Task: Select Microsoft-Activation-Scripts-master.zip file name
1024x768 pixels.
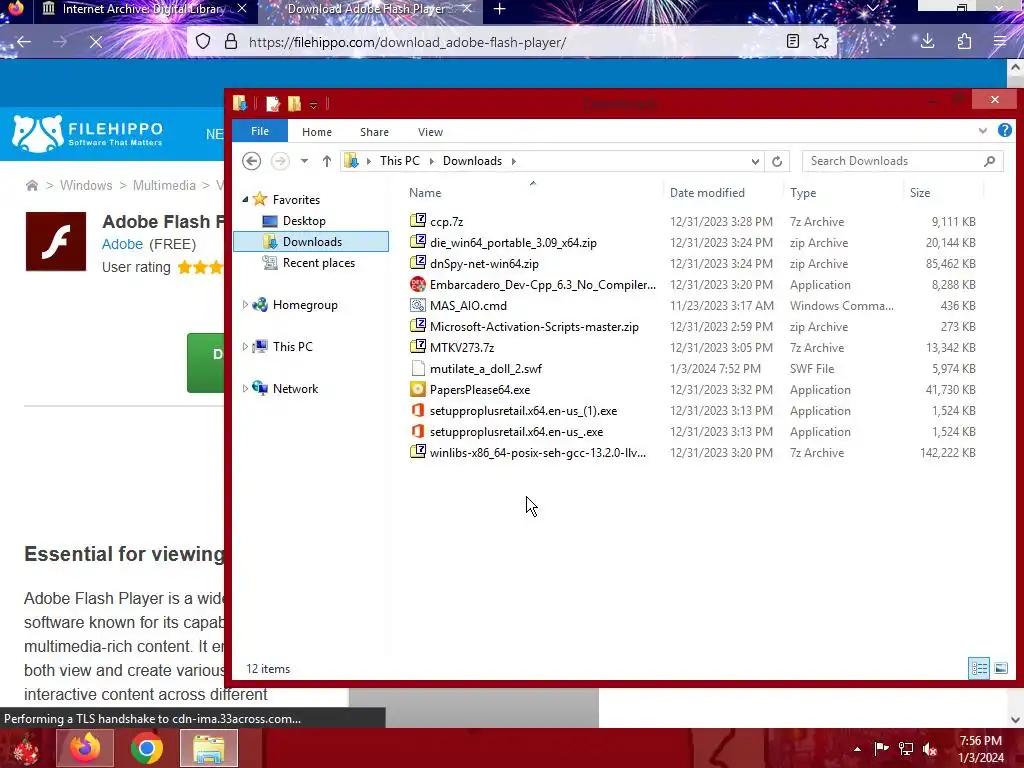Action: [534, 327]
